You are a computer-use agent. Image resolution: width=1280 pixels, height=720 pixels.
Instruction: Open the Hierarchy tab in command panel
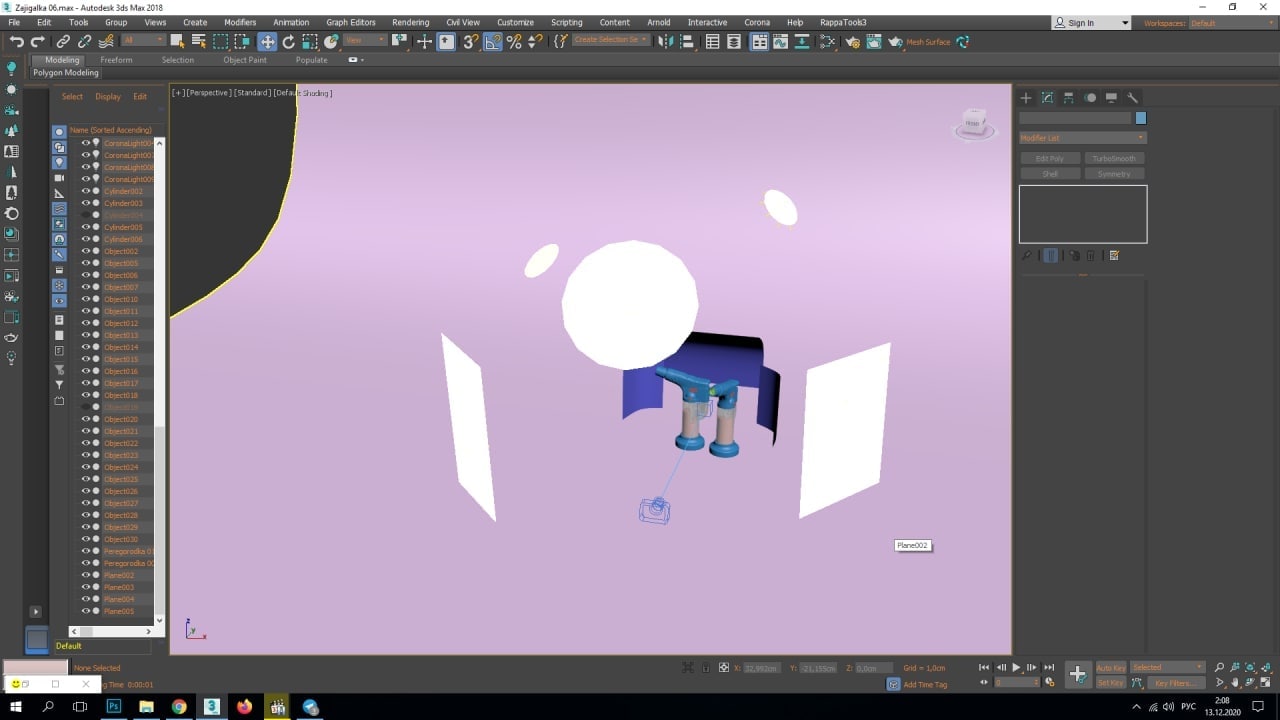1068,98
